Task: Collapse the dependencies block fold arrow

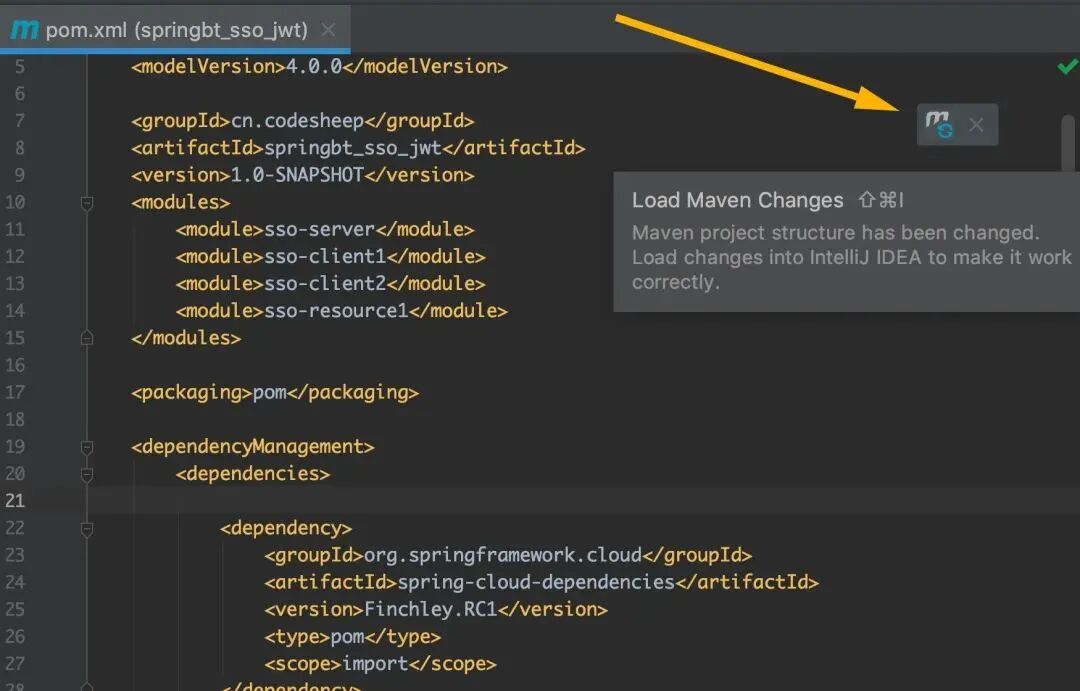Action: (86, 473)
